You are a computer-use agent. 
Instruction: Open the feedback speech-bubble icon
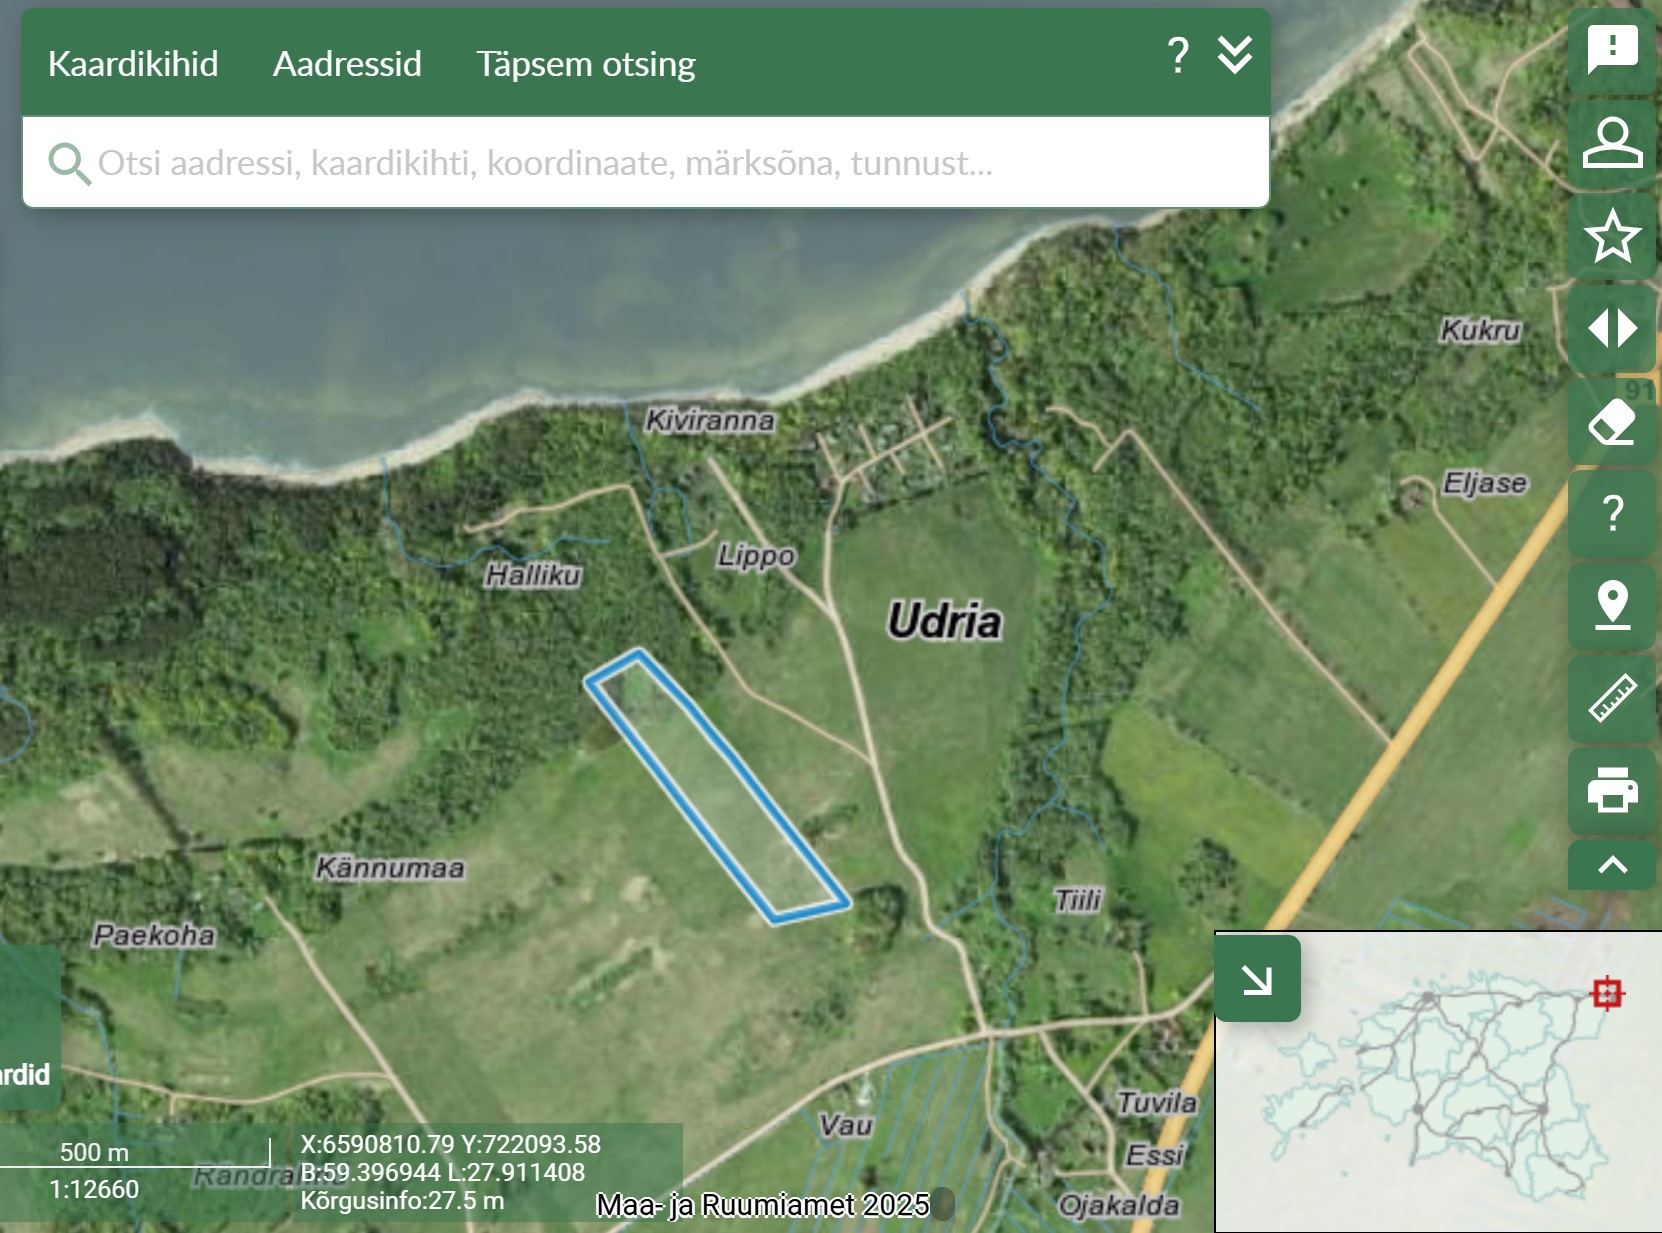1612,49
